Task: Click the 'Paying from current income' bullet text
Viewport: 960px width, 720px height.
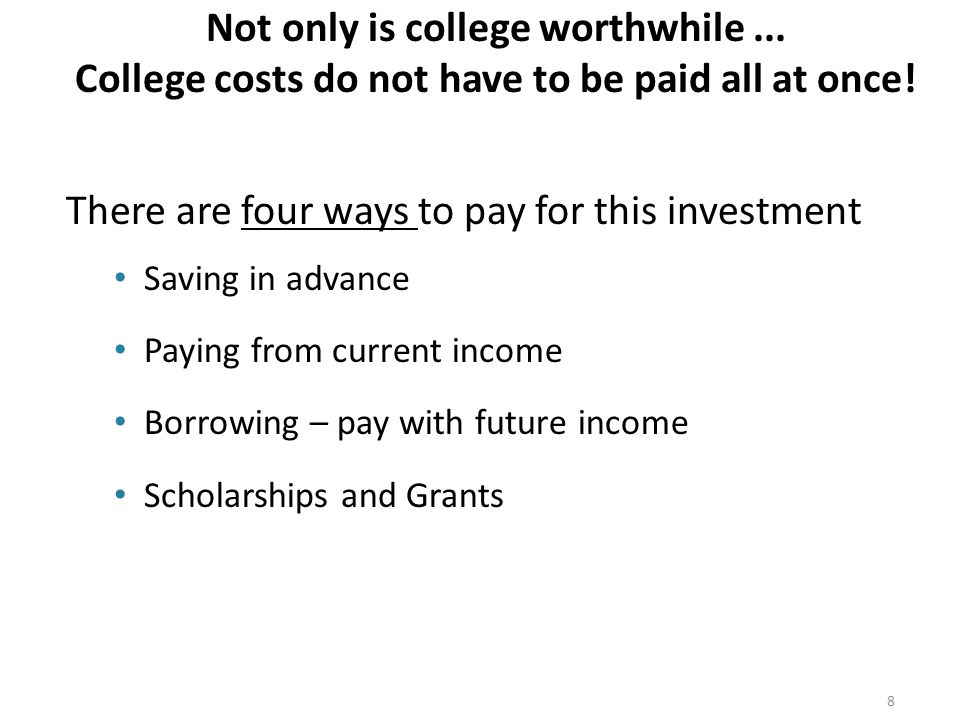Action: [x=353, y=352]
